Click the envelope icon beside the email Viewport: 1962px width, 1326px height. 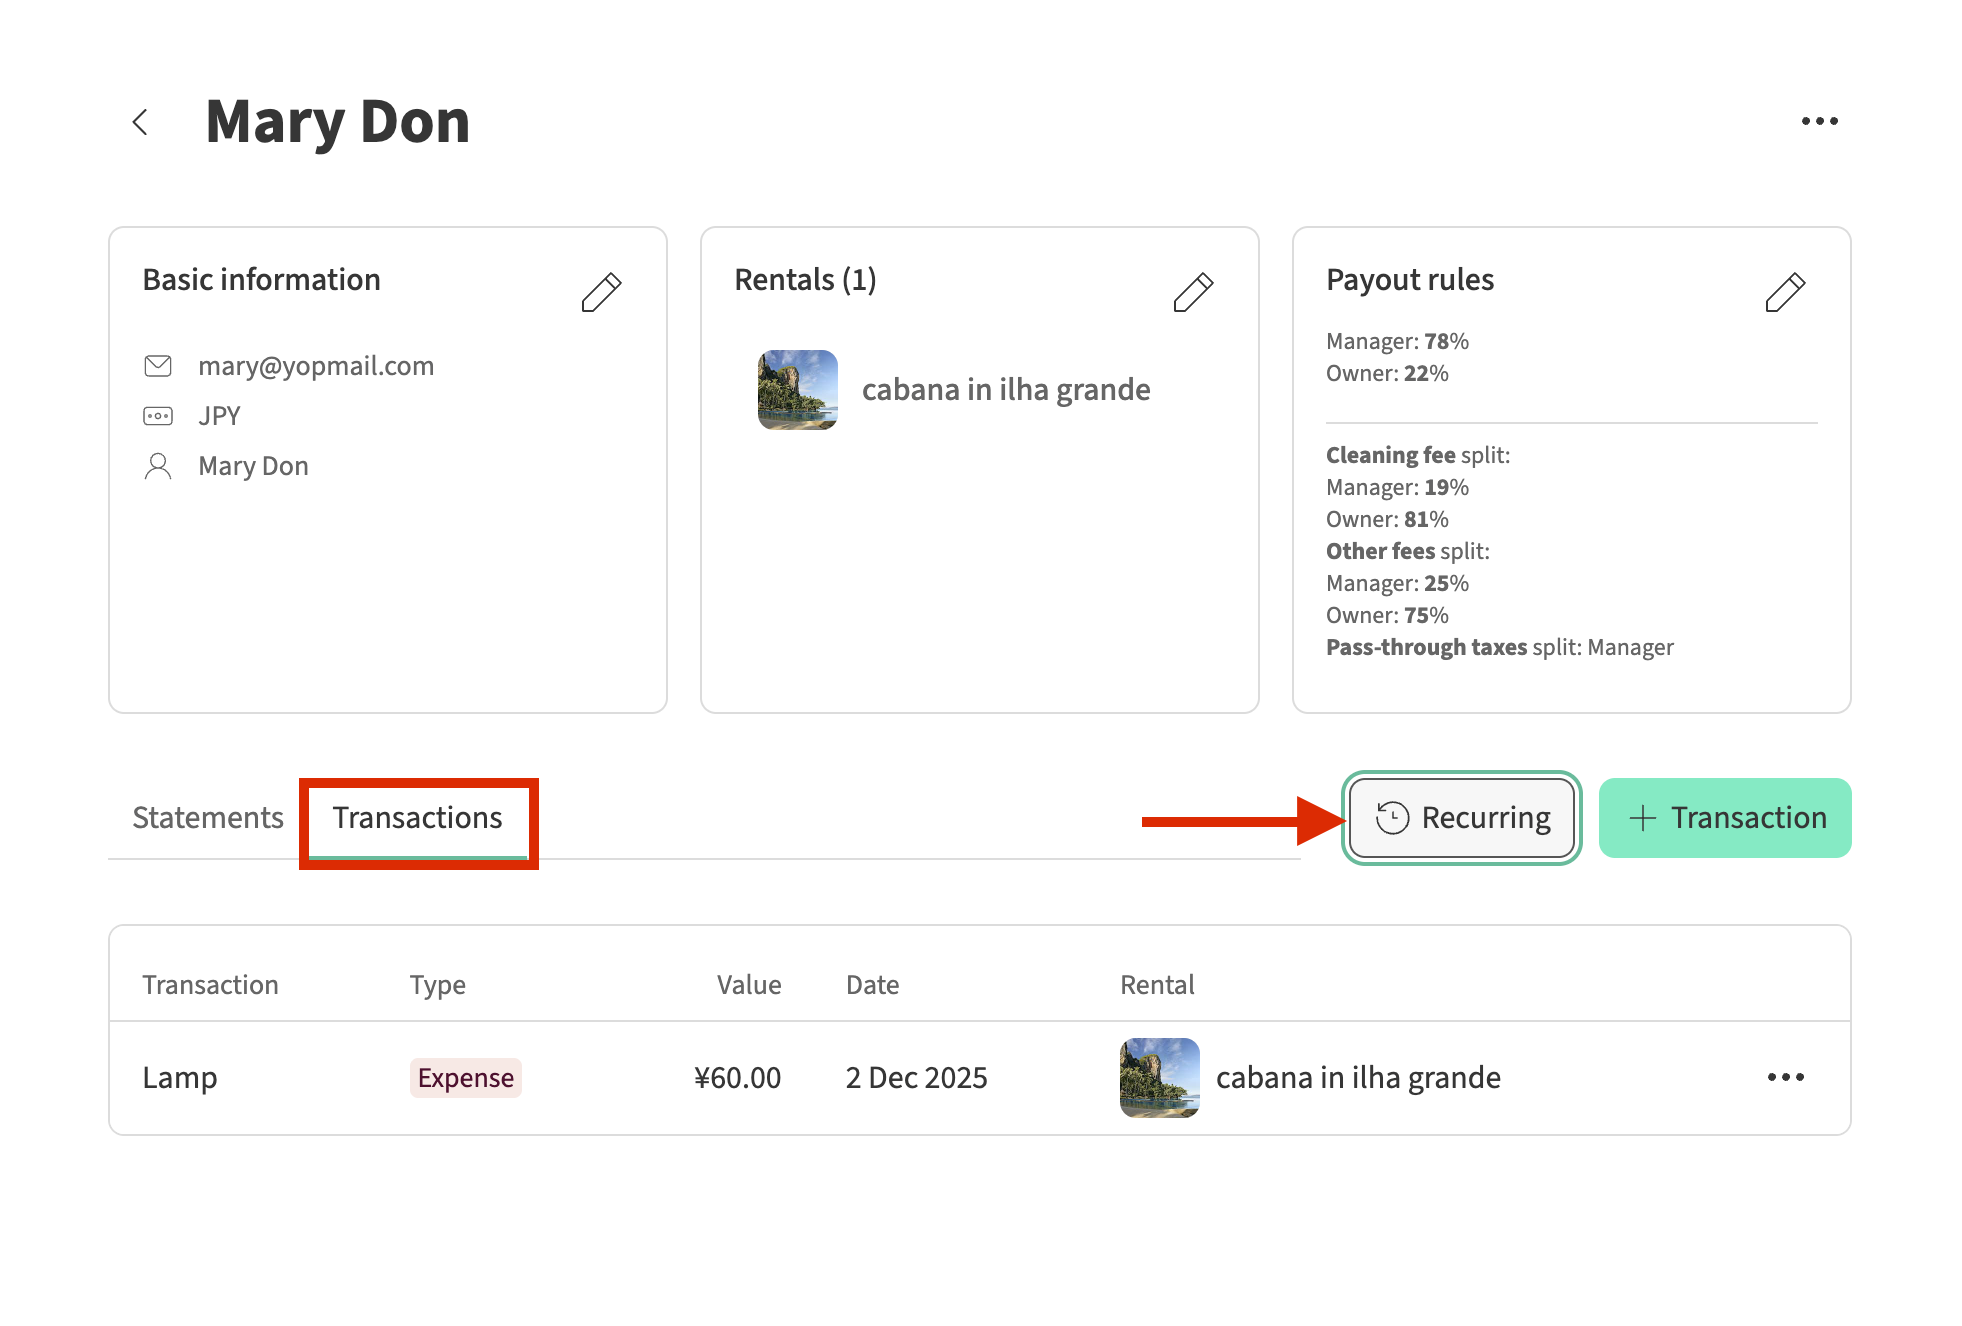point(158,366)
